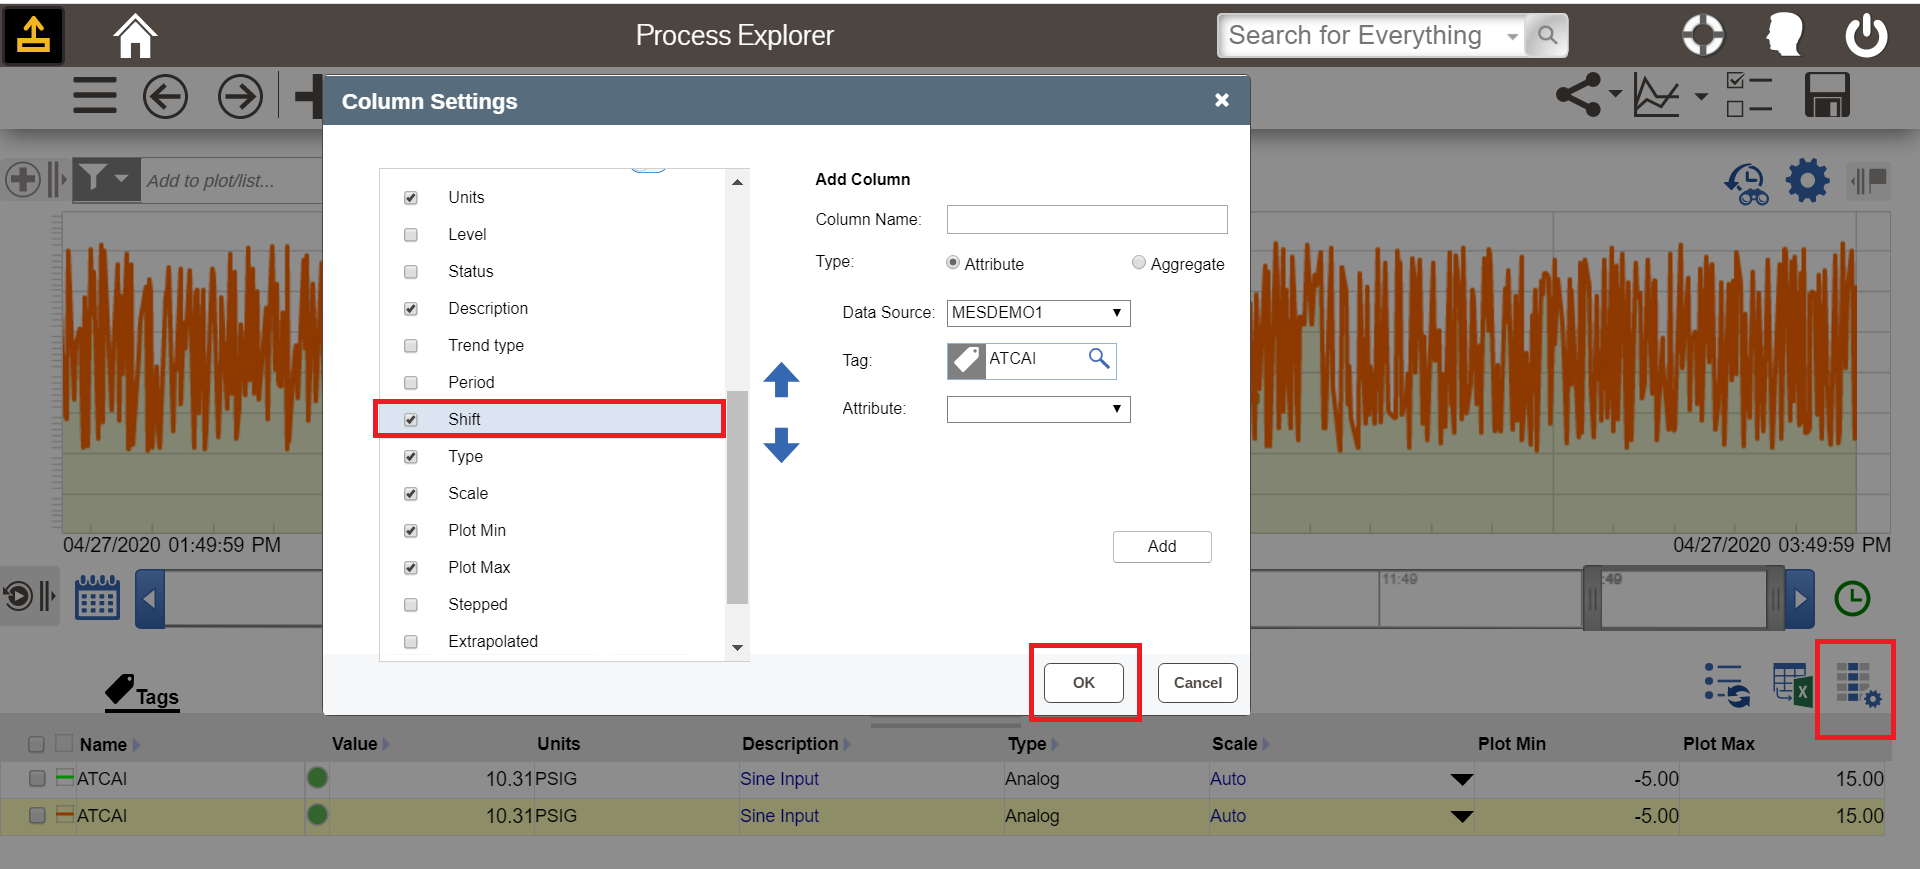
Task: Click the tag search magnifier icon
Action: tap(1098, 359)
